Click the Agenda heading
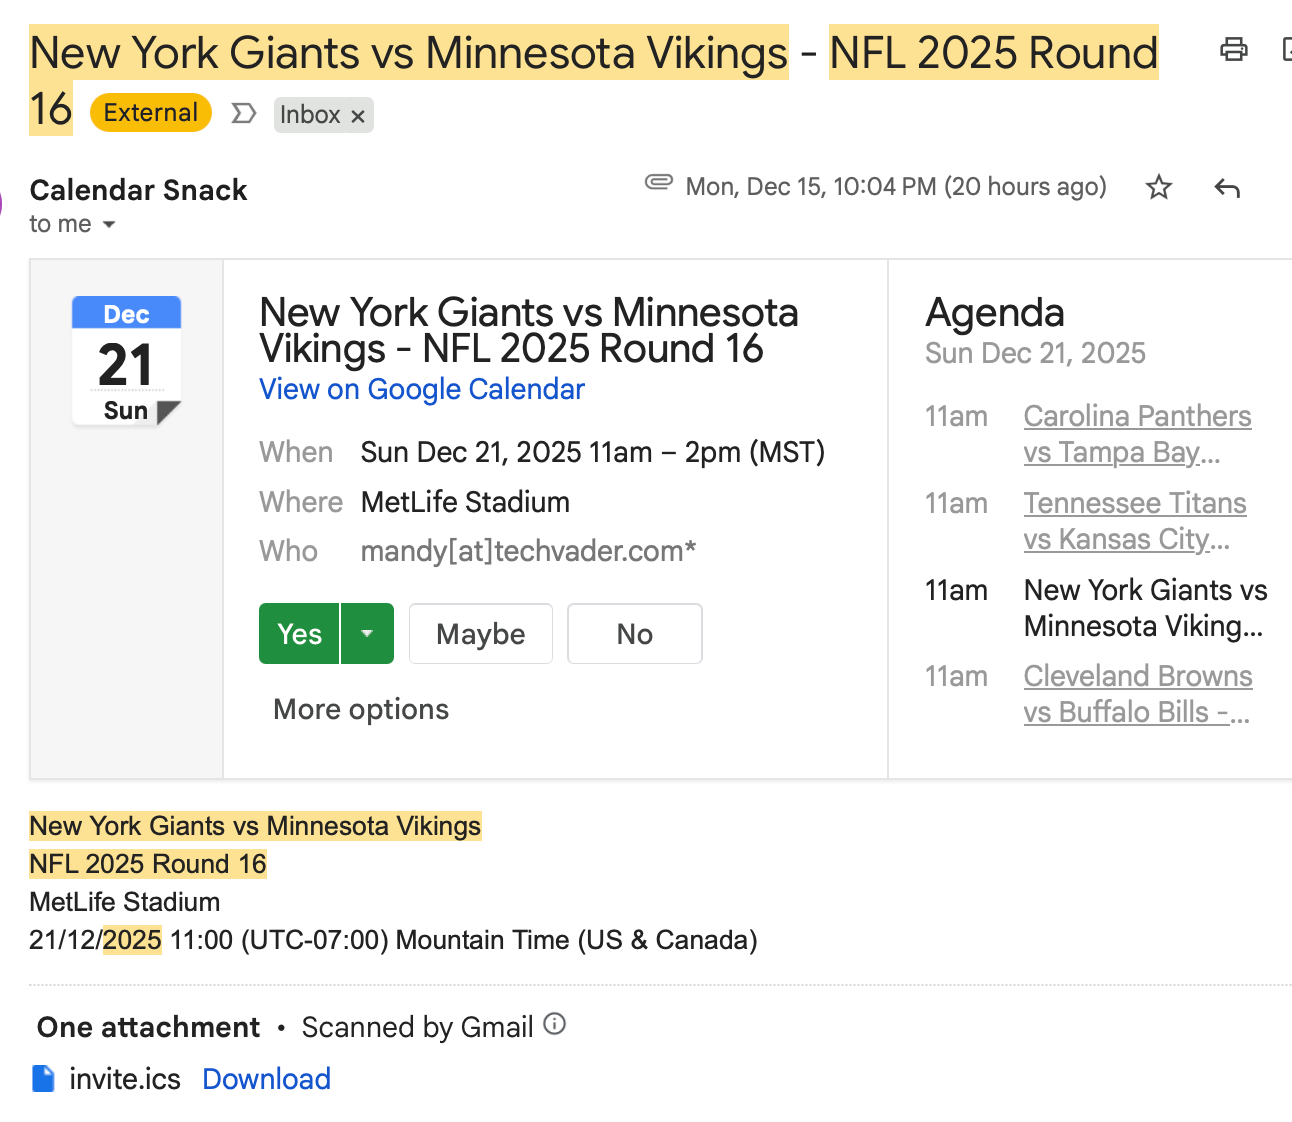Viewport: 1292px width, 1122px height. (995, 312)
